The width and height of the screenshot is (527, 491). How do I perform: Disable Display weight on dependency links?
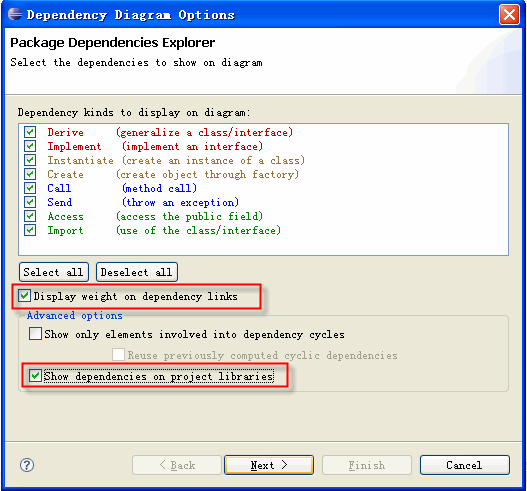(24, 296)
